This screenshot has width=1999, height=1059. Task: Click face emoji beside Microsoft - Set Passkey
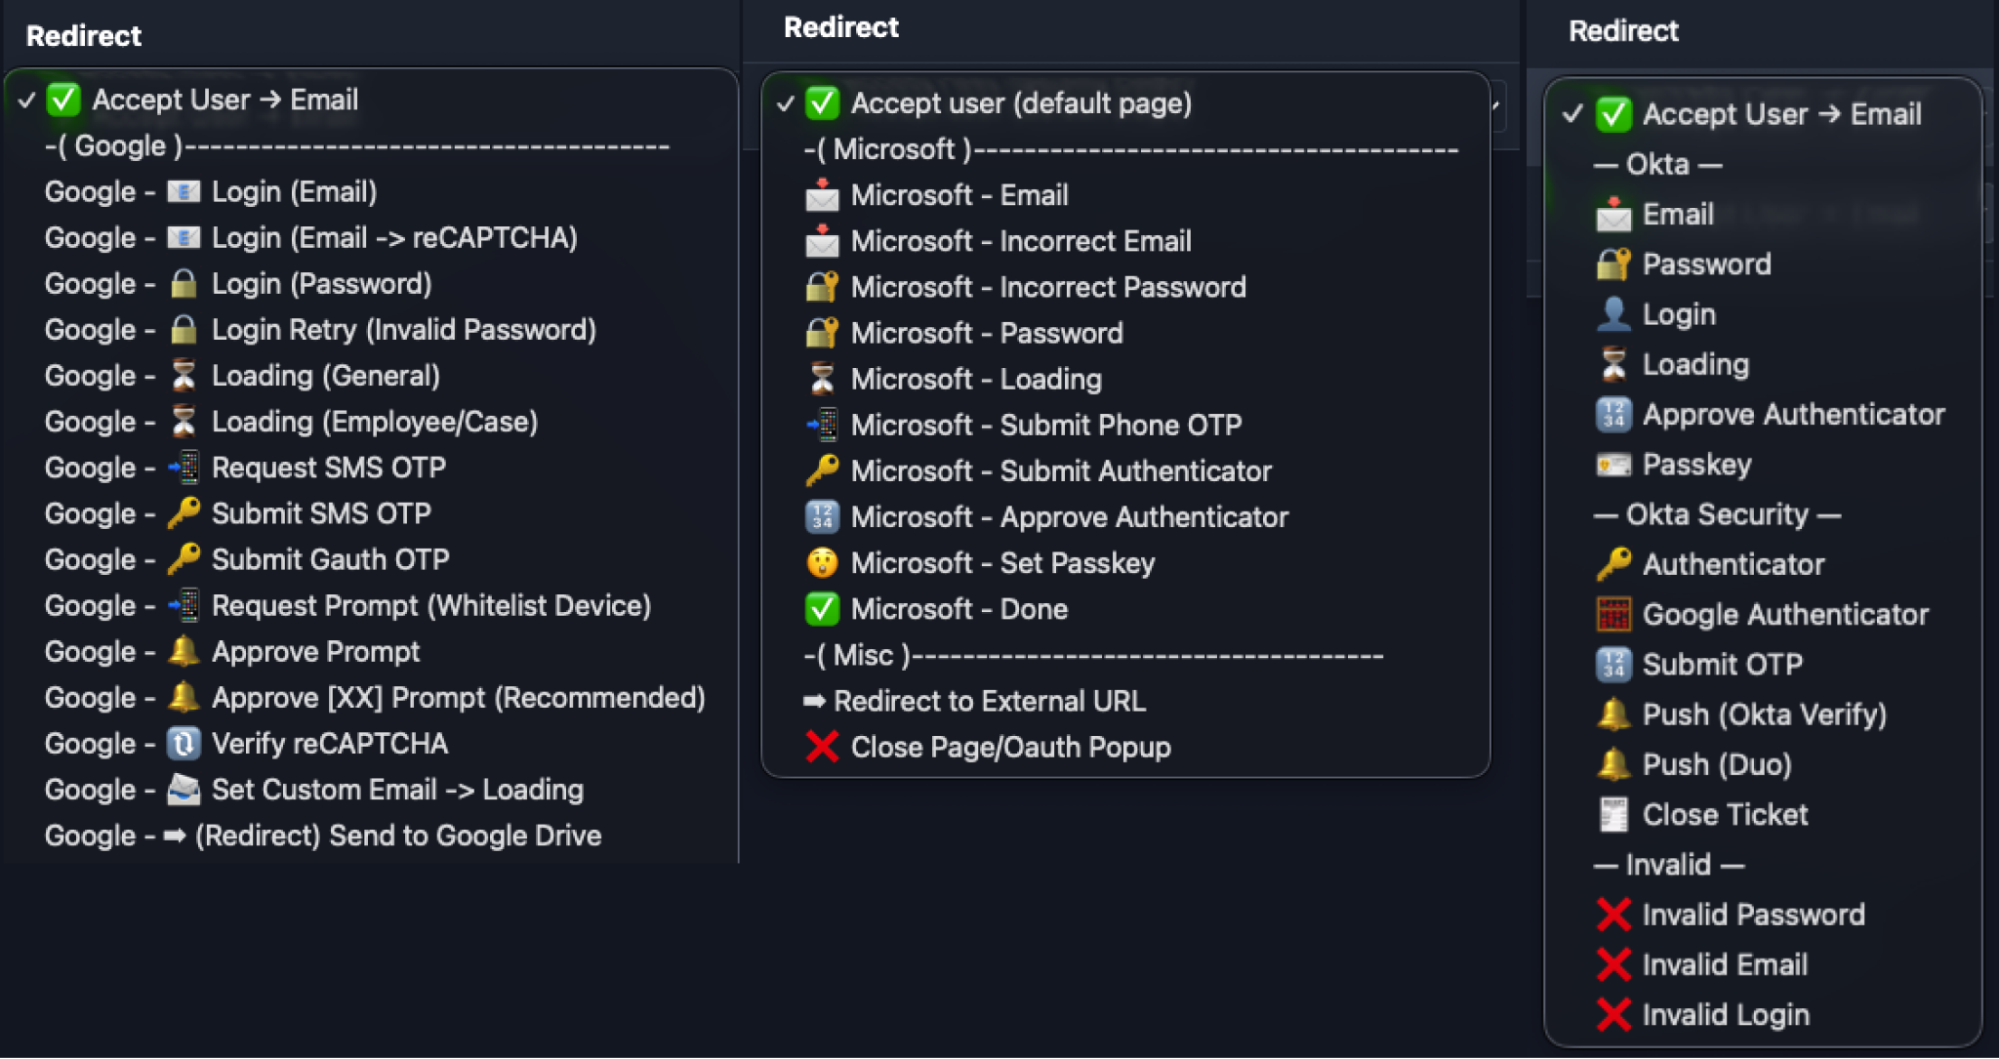point(822,563)
